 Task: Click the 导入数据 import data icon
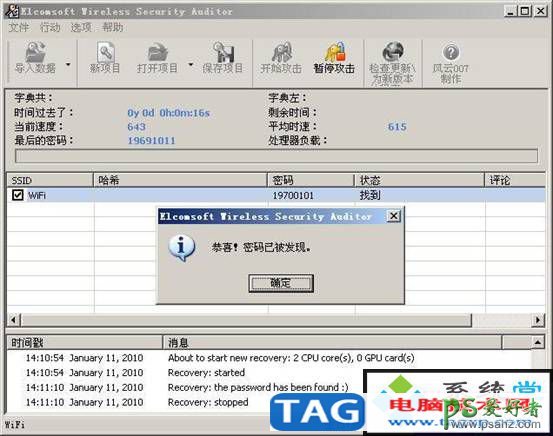pos(35,52)
